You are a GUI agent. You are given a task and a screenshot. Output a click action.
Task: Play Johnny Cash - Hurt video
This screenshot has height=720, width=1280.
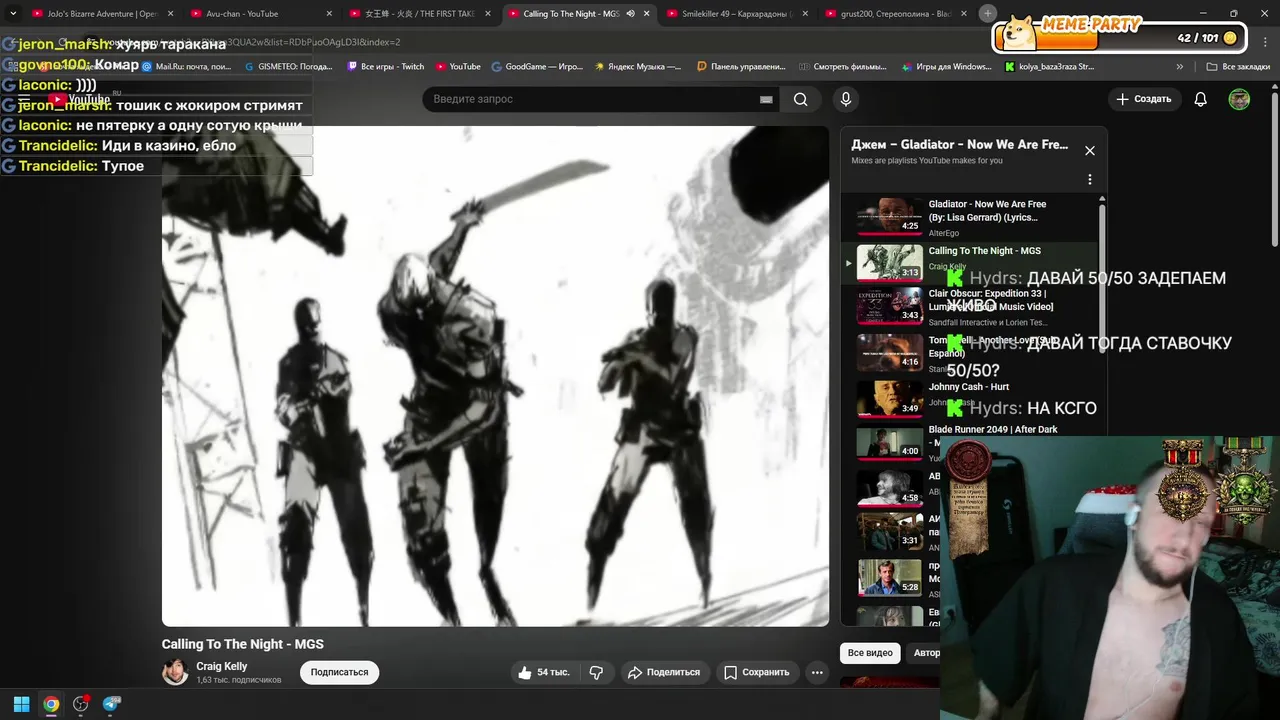[x=970, y=398]
